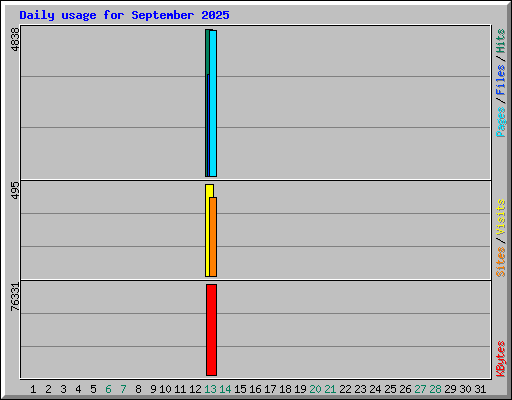Click the 'Hits' legend label
The width and height of the screenshot is (512, 400).
coord(501,41)
